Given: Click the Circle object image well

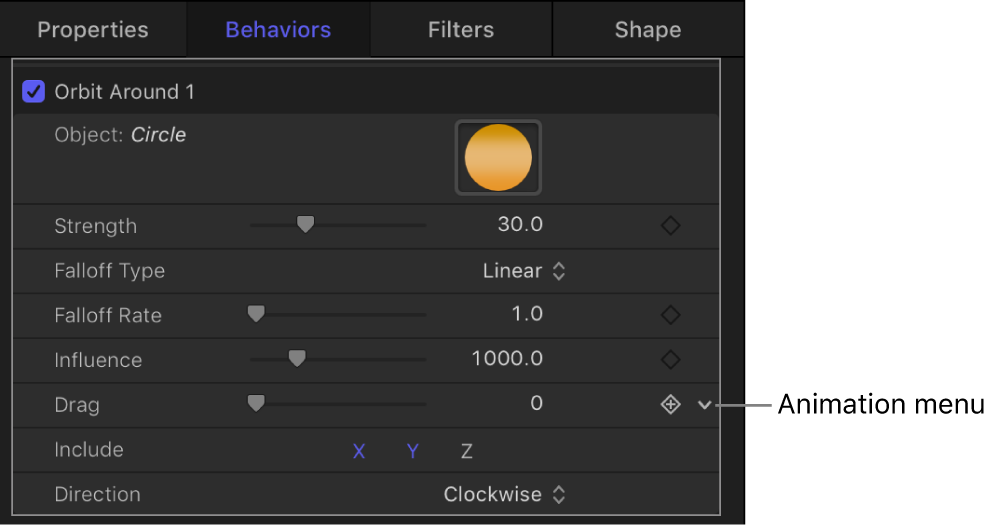Looking at the screenshot, I should tap(498, 157).
